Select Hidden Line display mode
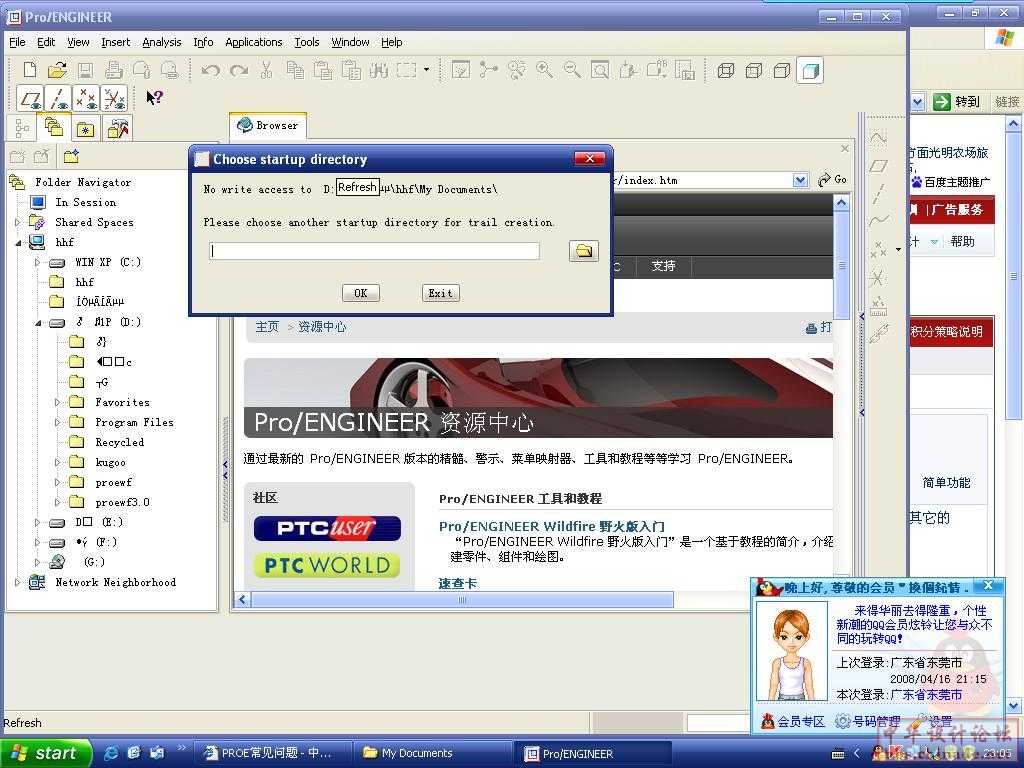The width and height of the screenshot is (1024, 768). (754, 71)
